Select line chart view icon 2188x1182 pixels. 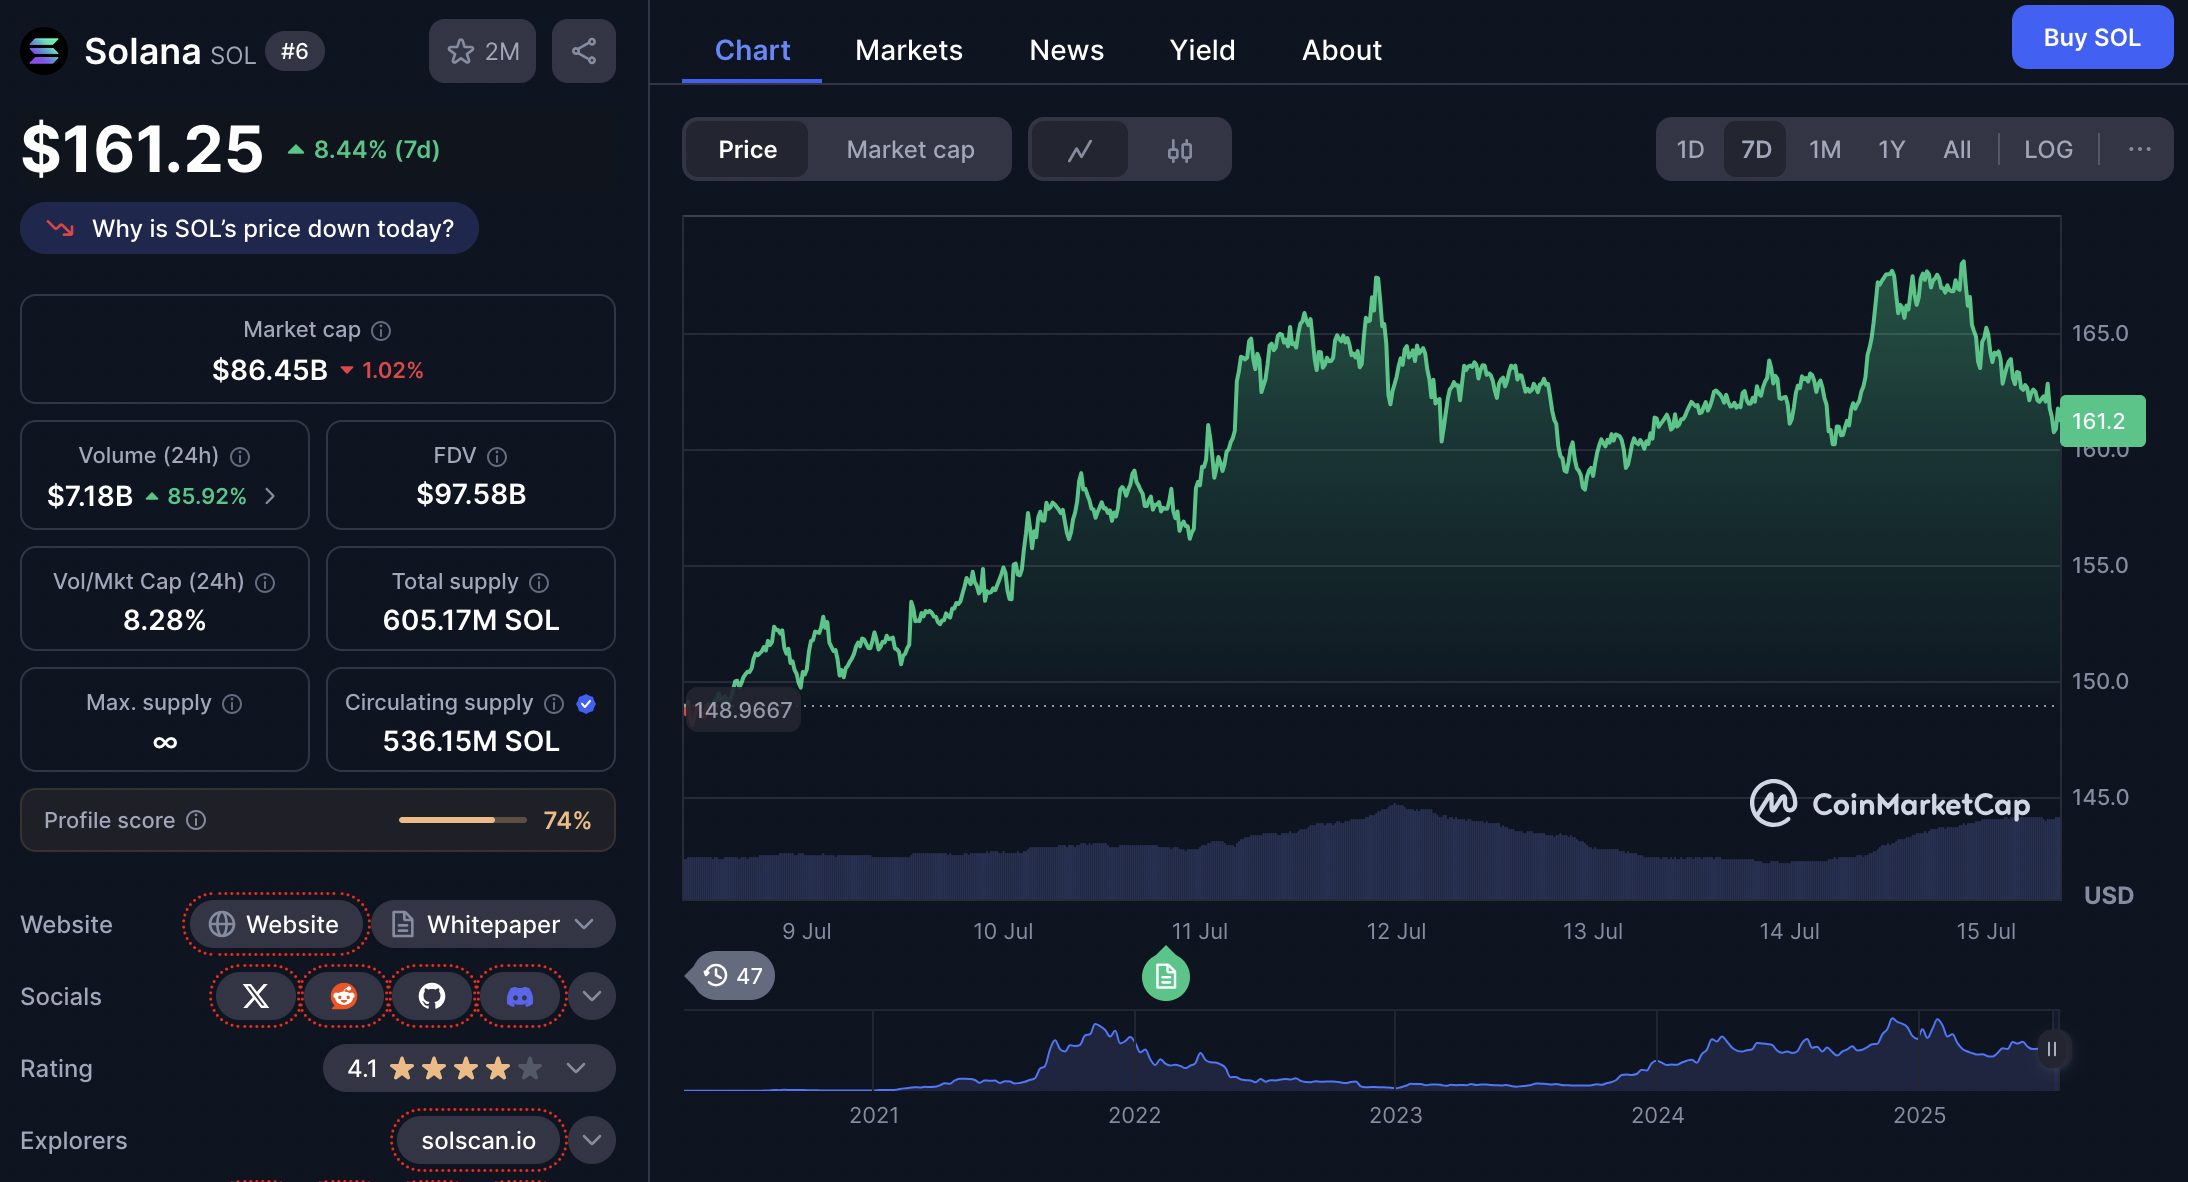[x=1080, y=150]
